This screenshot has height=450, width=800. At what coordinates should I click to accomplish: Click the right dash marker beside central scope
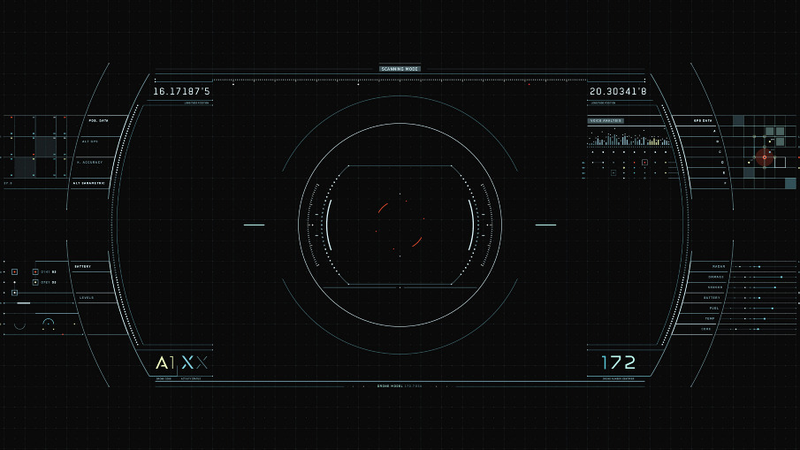tap(545, 224)
